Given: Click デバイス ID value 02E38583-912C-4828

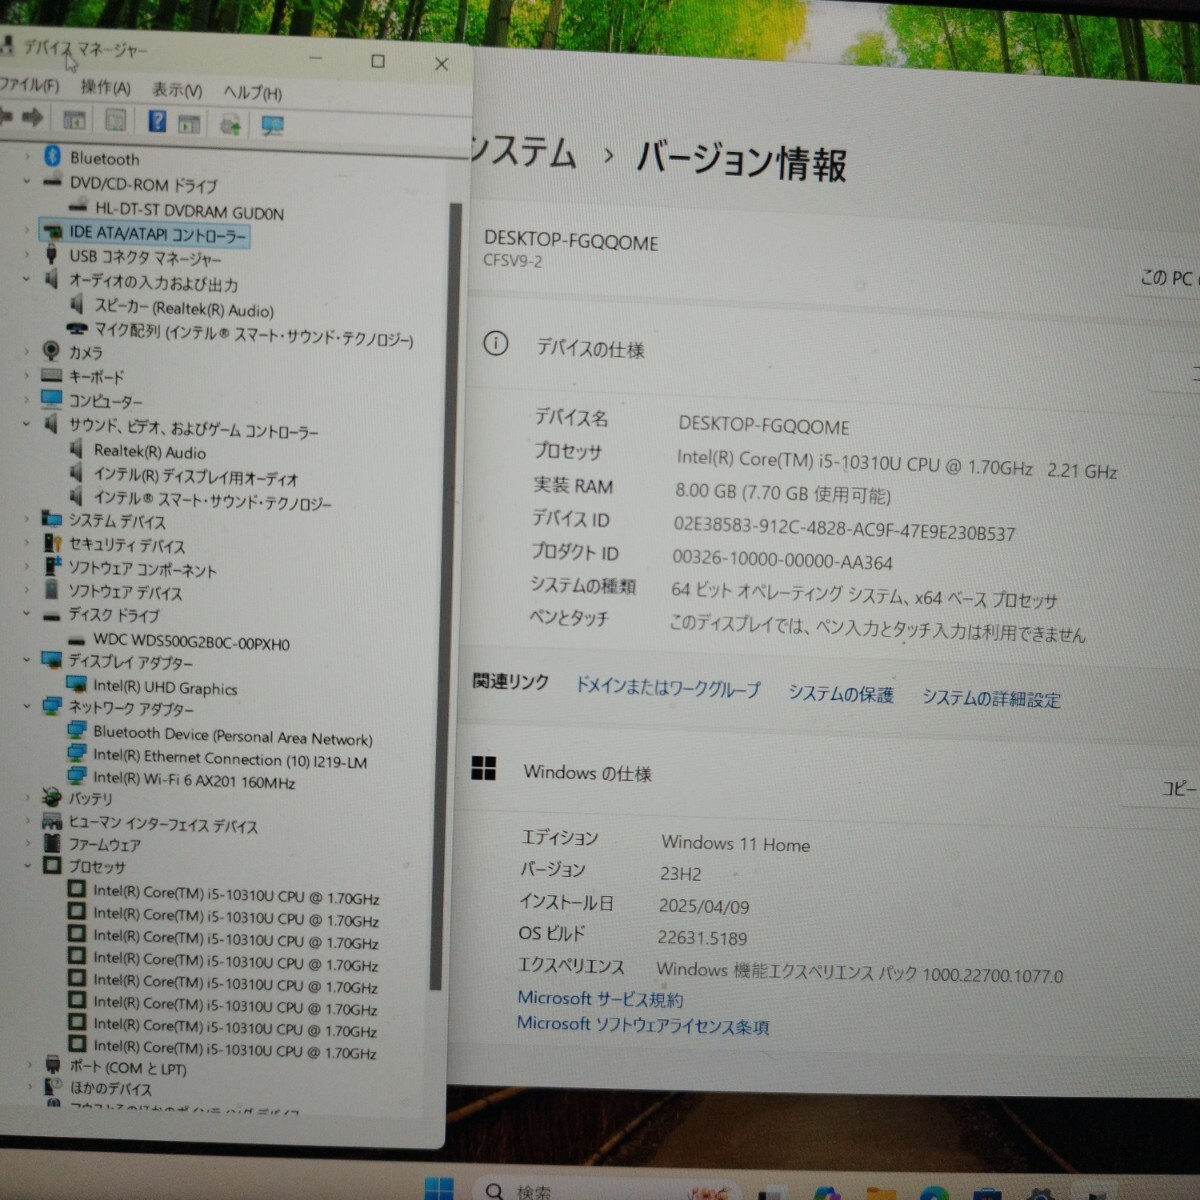Looking at the screenshot, I should pos(844,528).
